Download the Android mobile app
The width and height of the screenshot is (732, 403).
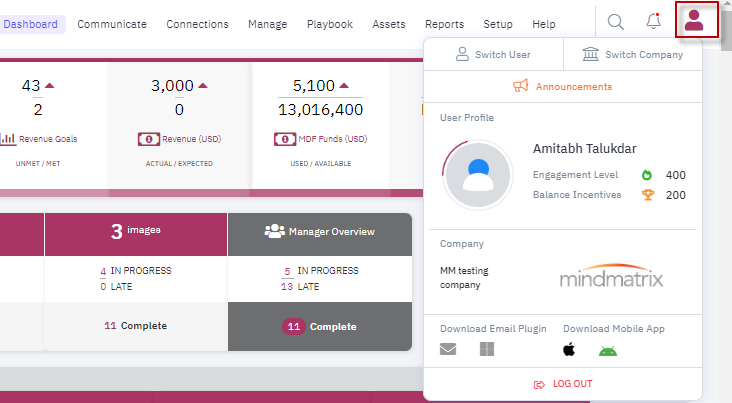608,350
